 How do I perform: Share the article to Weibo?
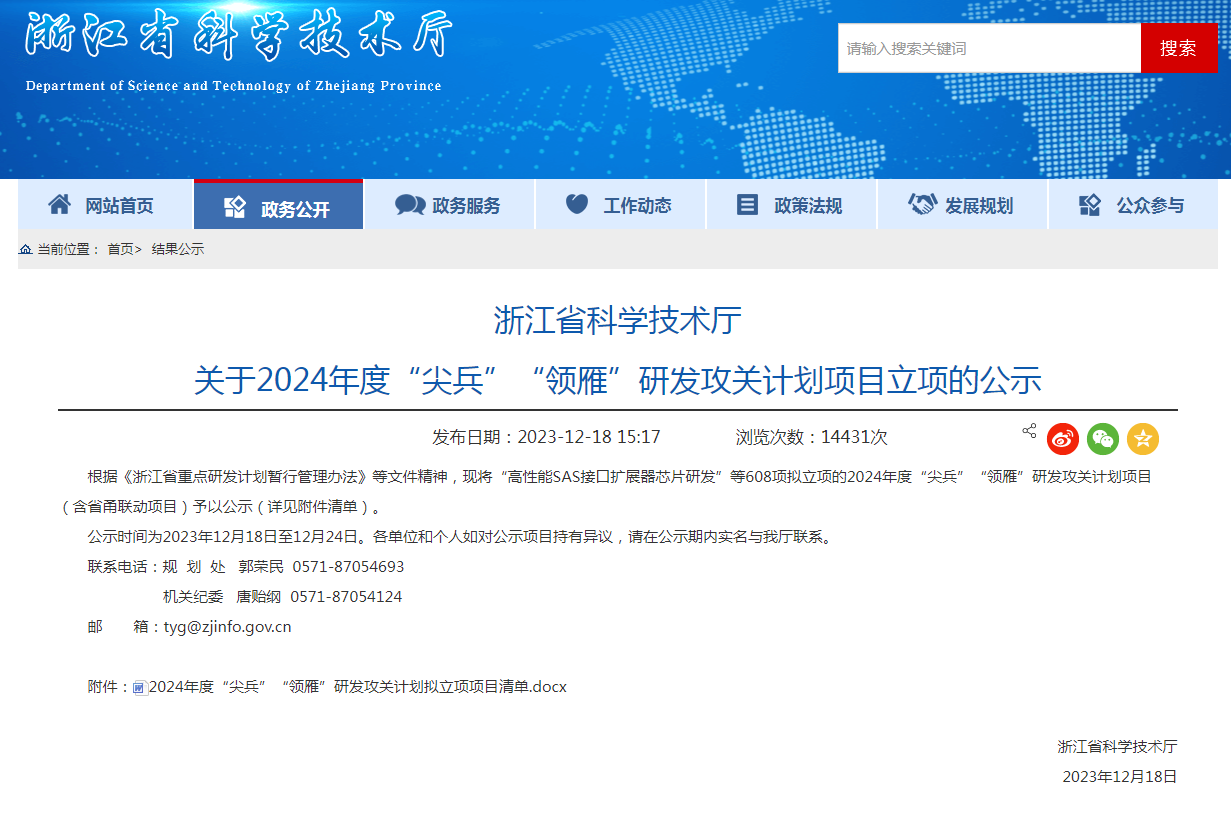[1062, 438]
